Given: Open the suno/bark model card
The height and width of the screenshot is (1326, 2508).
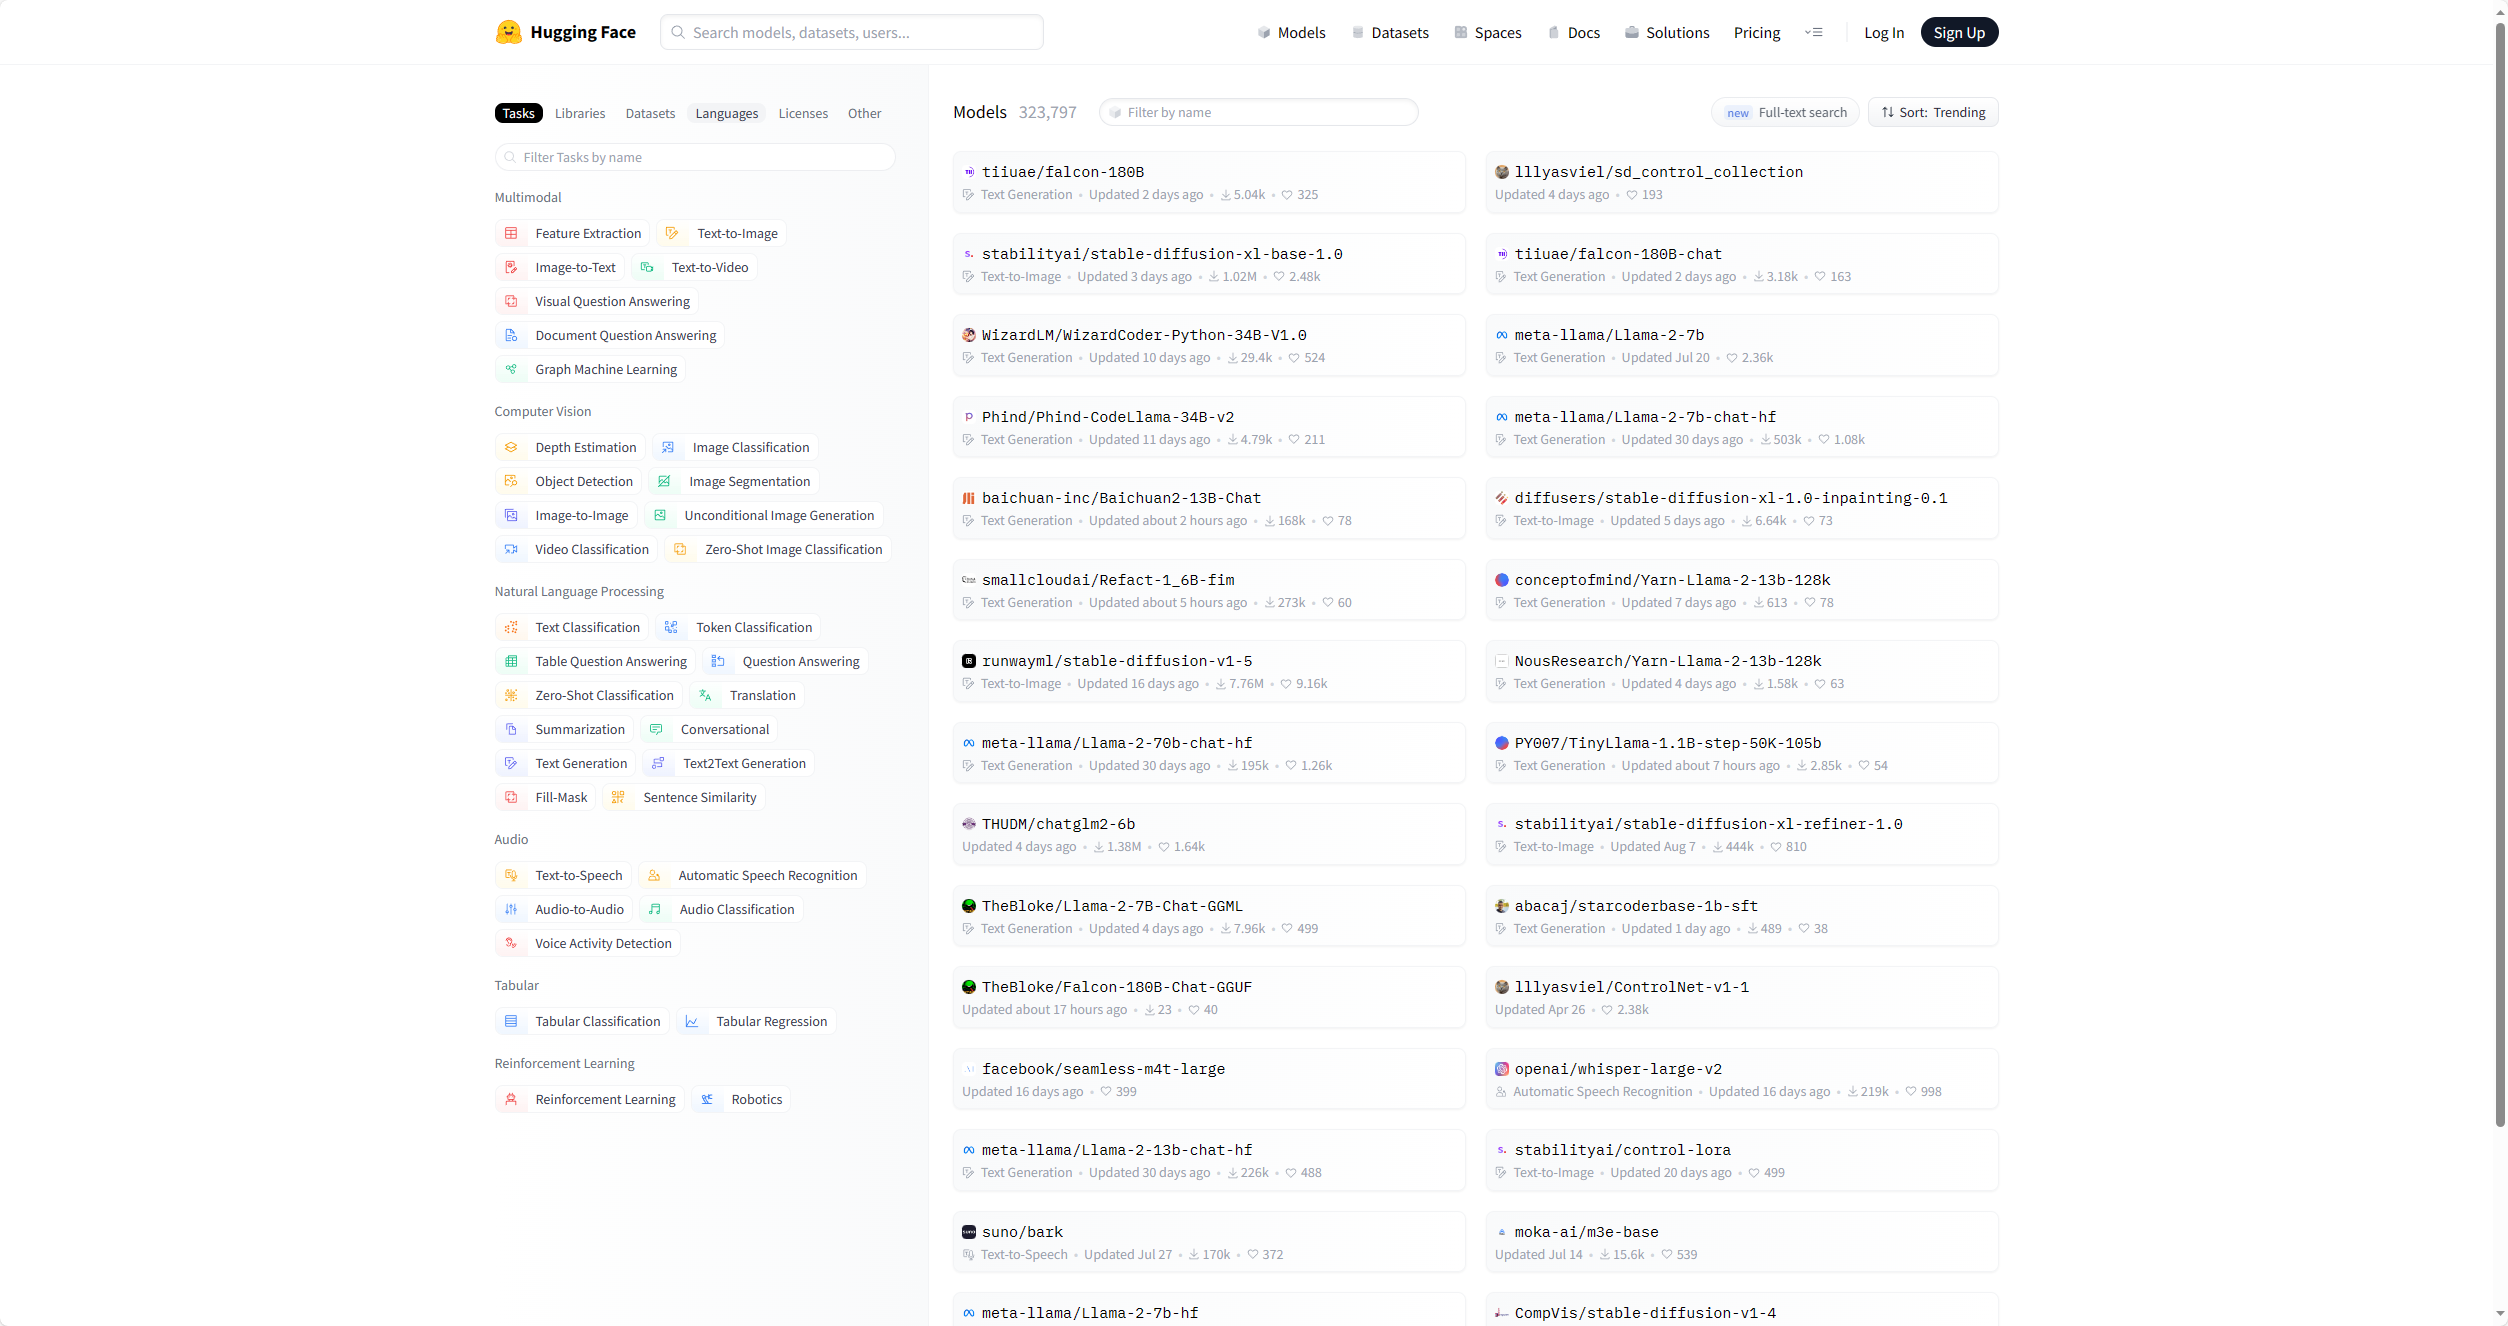Looking at the screenshot, I should (1209, 1242).
